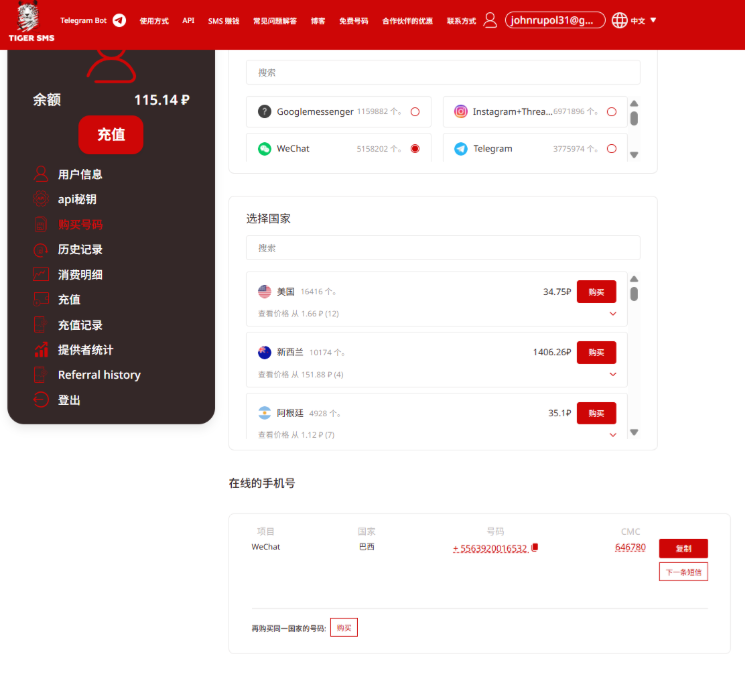
Task: Open the Telegram Bot paper-plane icon
Action: click(119, 20)
